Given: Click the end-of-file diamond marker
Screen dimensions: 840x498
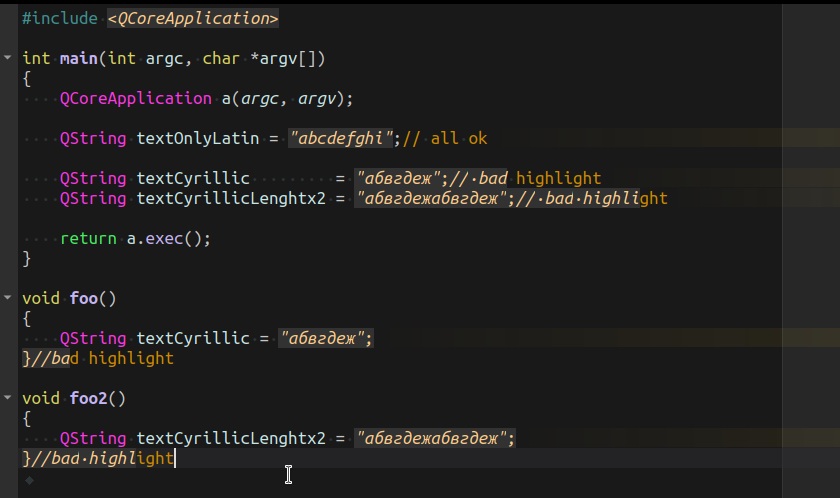Looking at the screenshot, I should 28,480.
